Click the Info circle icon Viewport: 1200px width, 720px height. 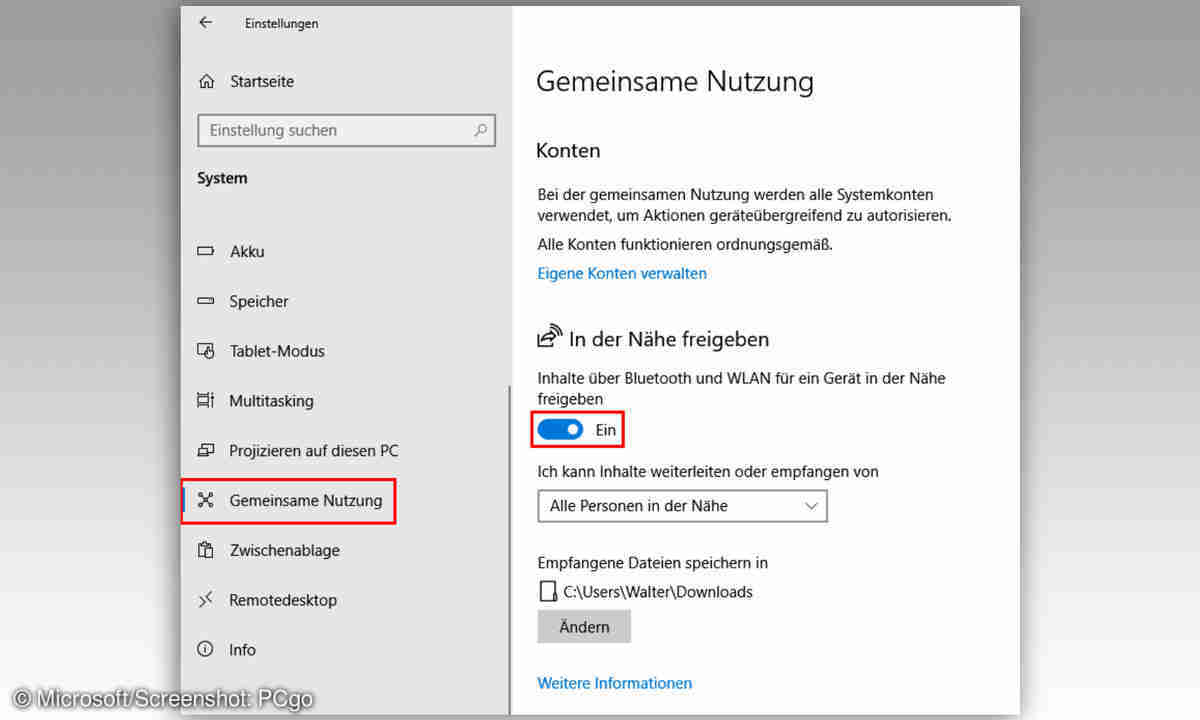(206, 649)
